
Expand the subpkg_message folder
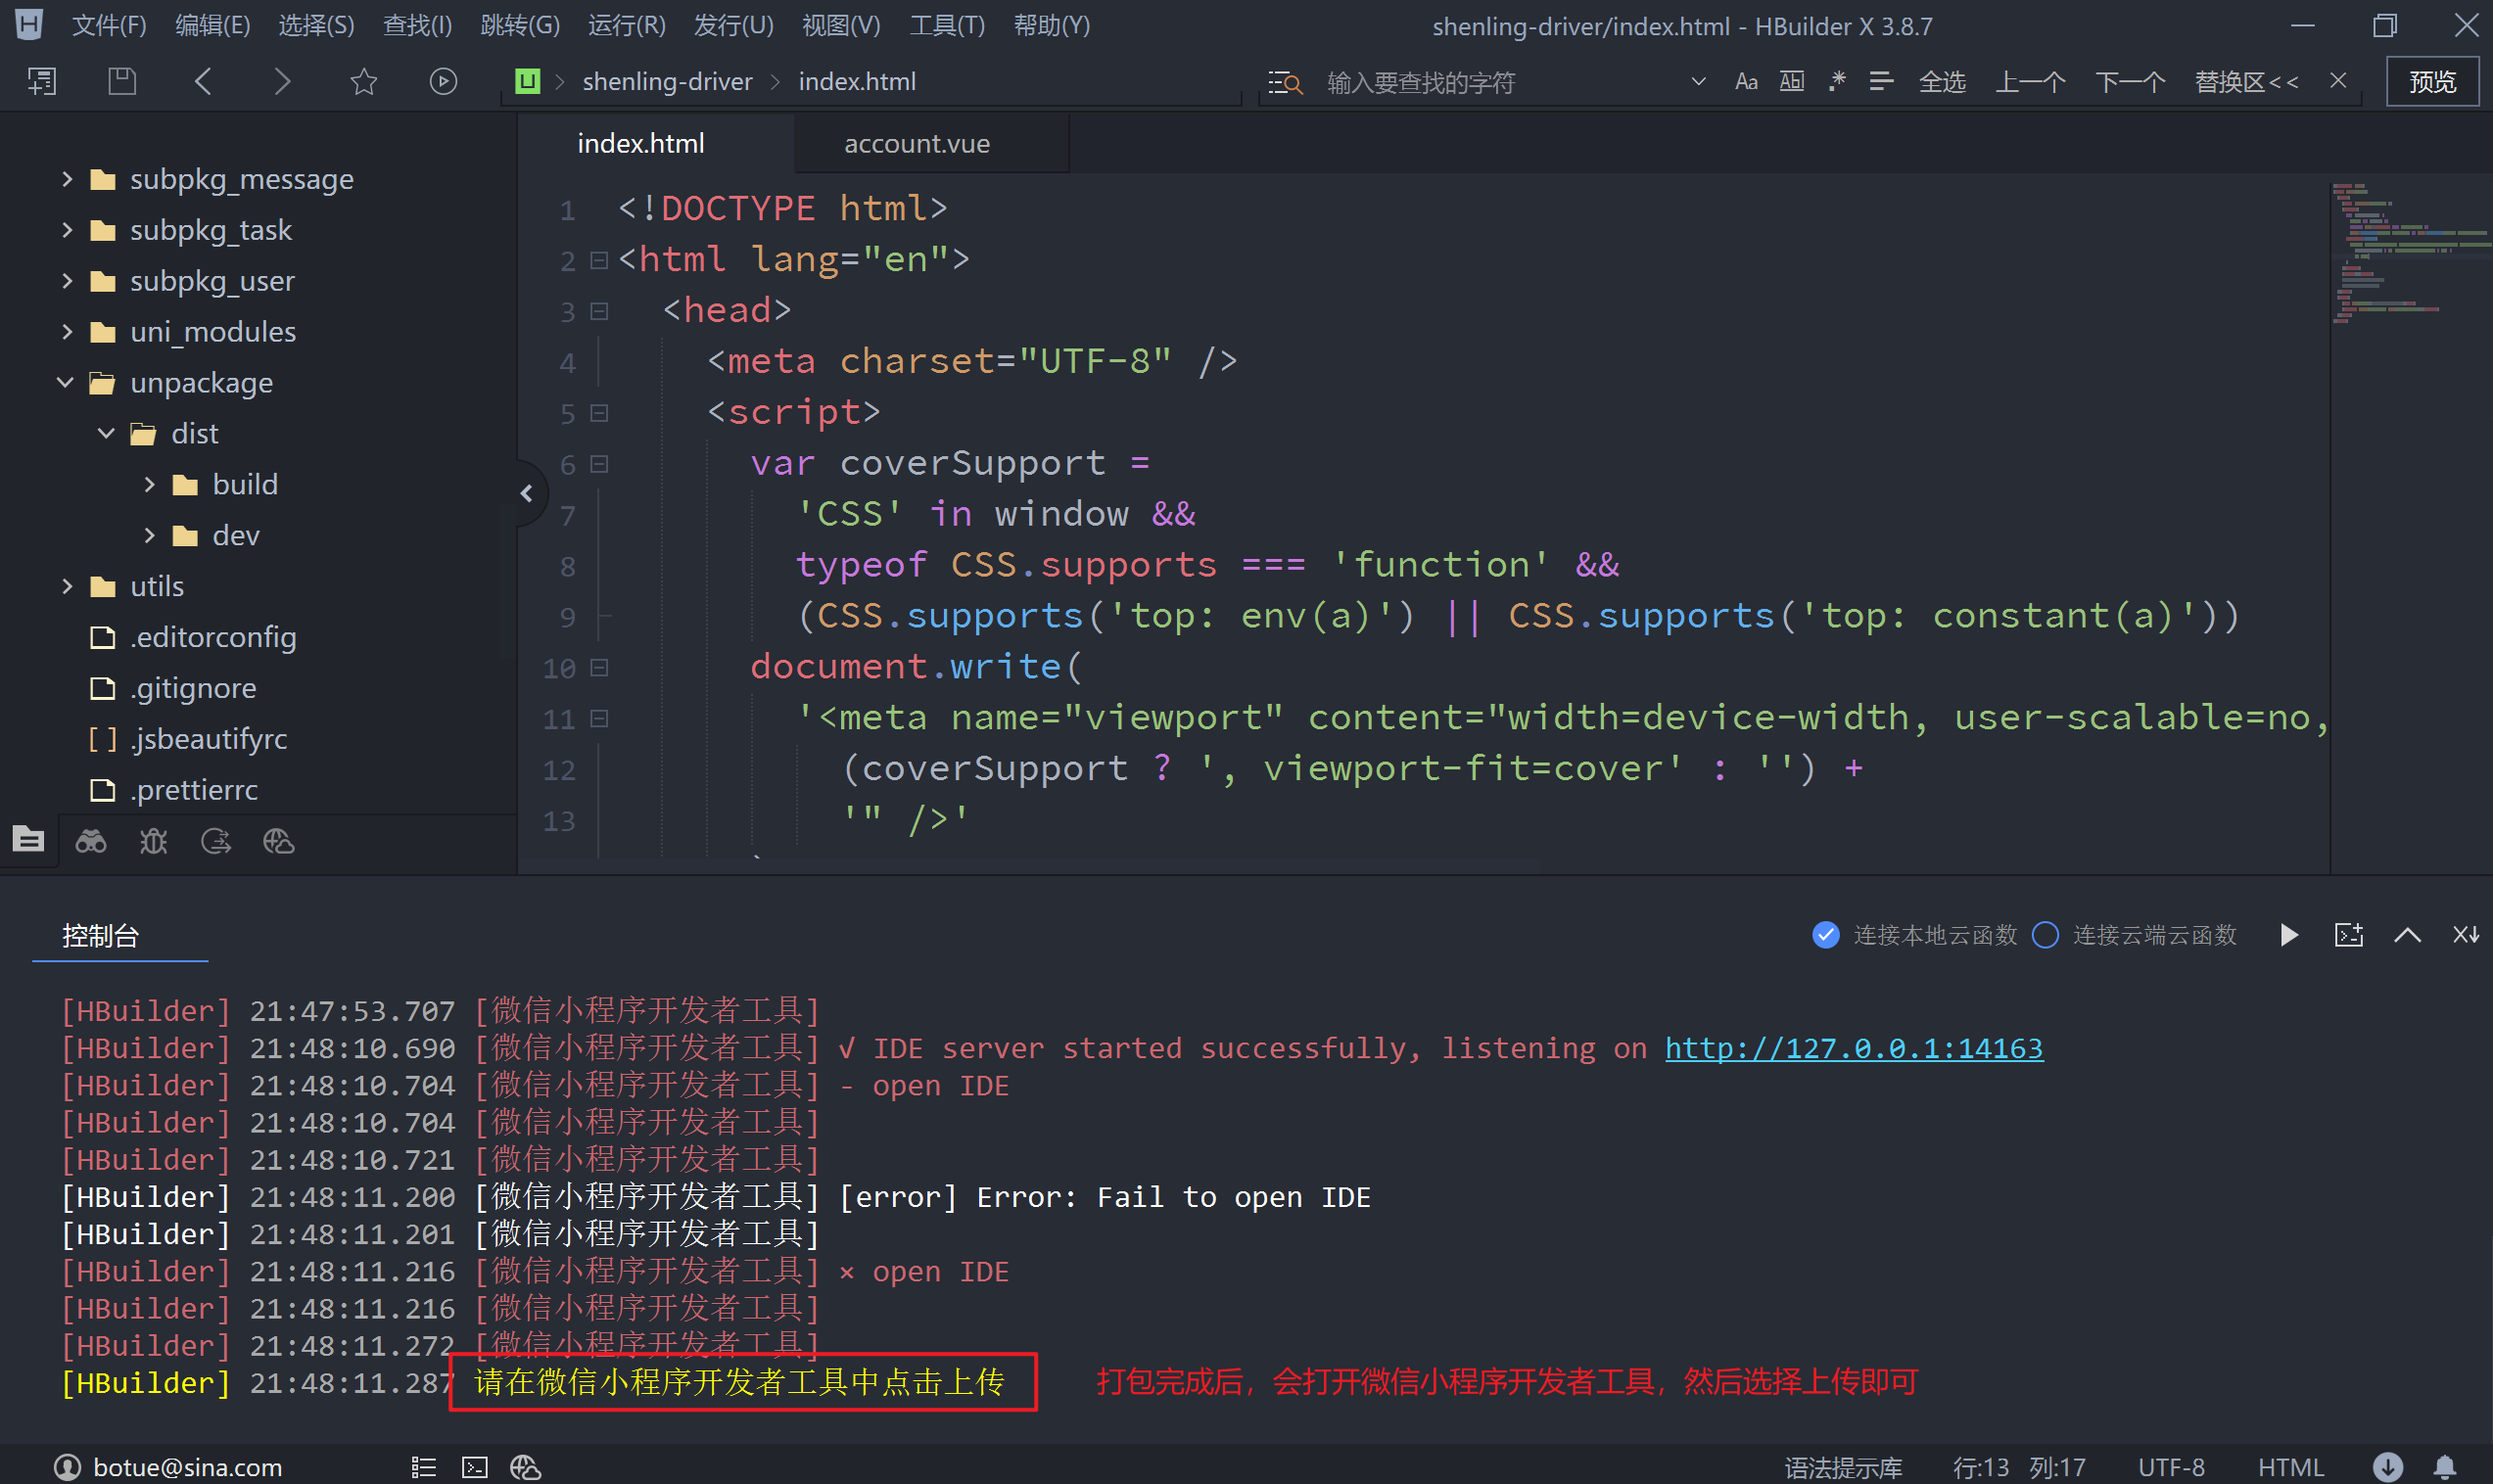[68, 179]
